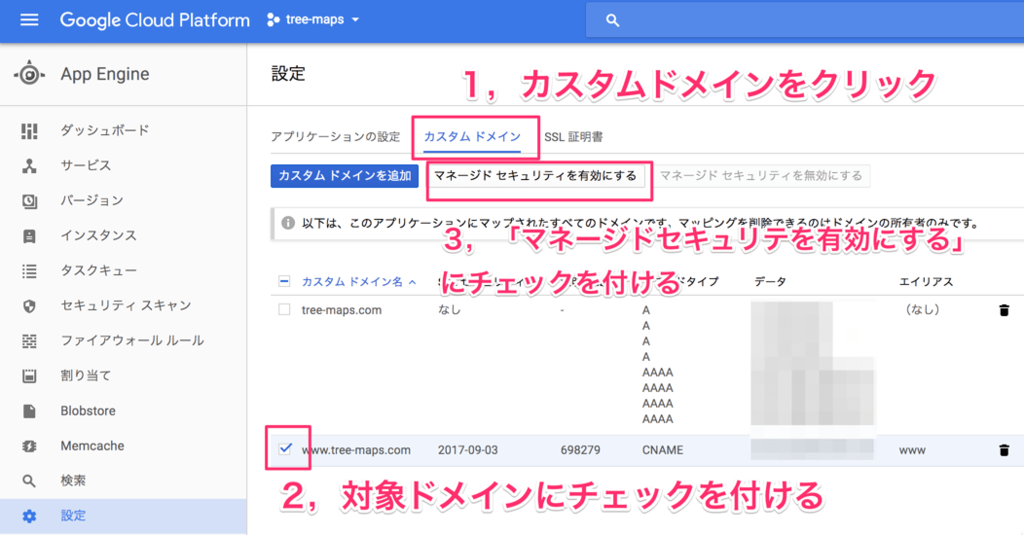
Task: Switch to the カスタム ドメイン tab
Action: point(472,137)
